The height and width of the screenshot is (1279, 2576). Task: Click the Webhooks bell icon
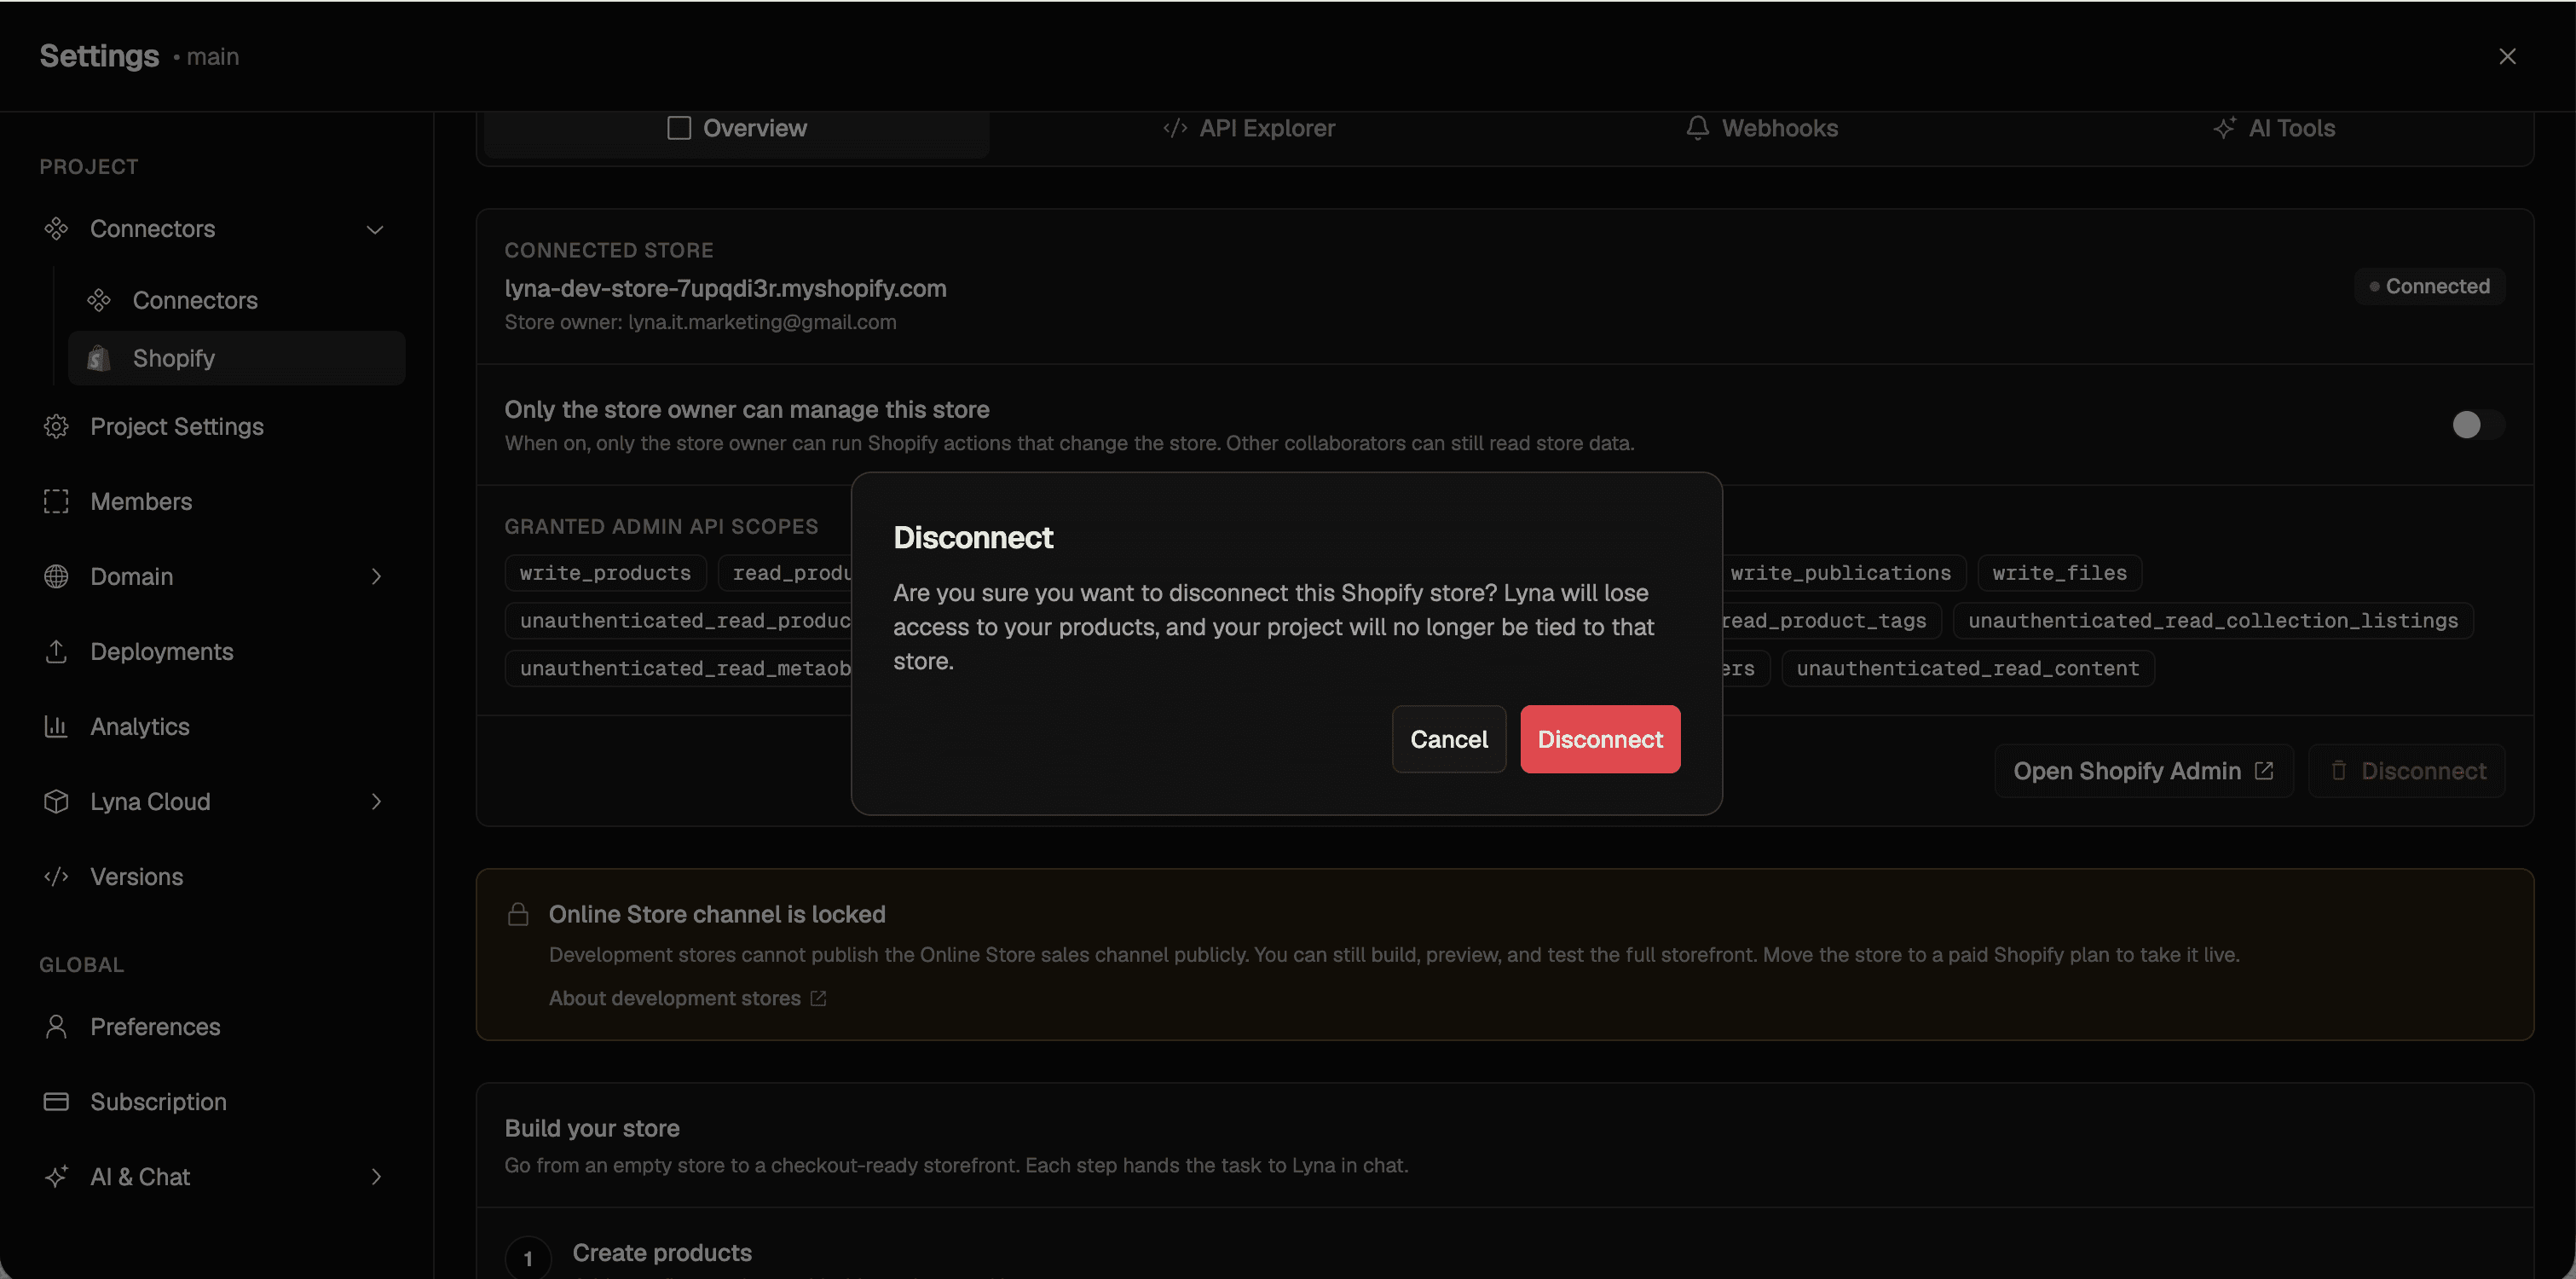(x=1697, y=128)
